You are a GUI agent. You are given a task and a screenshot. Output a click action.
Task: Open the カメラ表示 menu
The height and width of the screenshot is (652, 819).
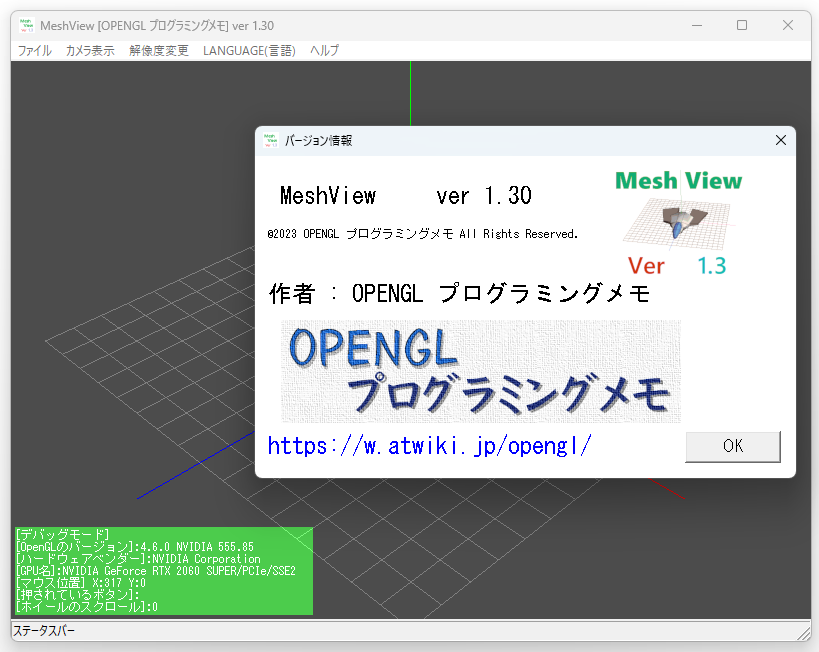[x=90, y=51]
